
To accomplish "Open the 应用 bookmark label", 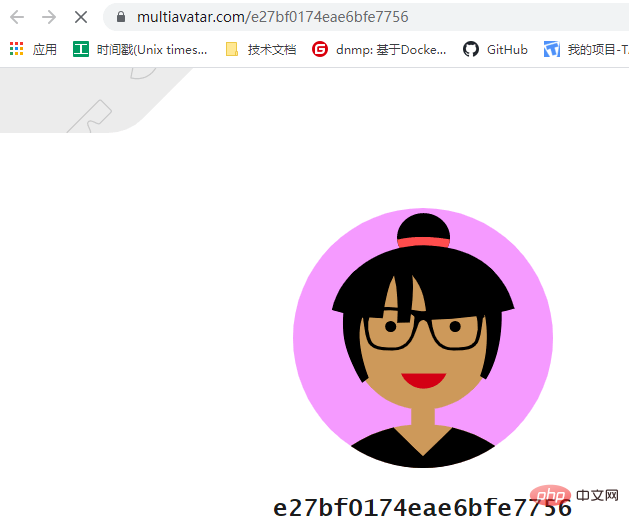I will (45, 49).
